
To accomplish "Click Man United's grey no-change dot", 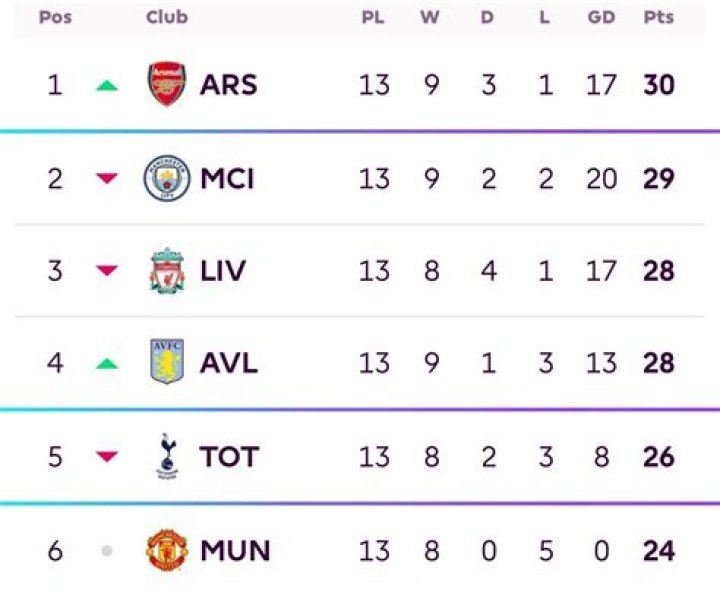I will point(107,551).
